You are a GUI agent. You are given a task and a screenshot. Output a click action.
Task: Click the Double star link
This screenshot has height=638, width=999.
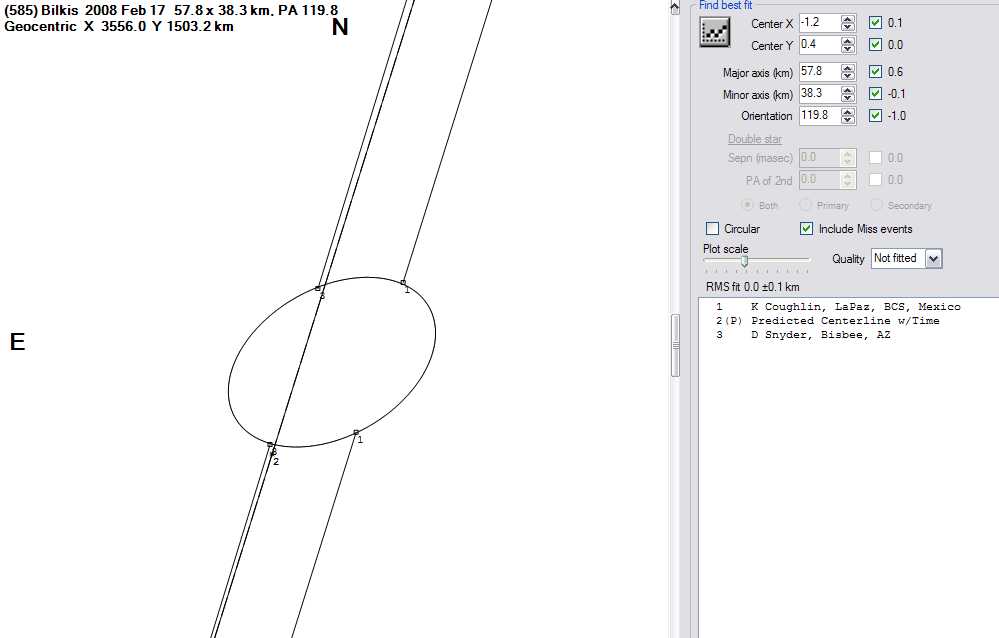(755, 139)
